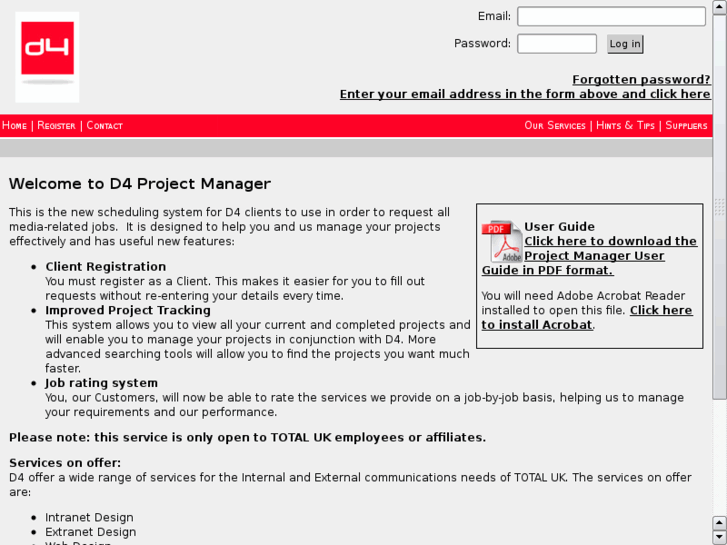
Task: Open the Forgotten password? link
Action: click(x=641, y=80)
